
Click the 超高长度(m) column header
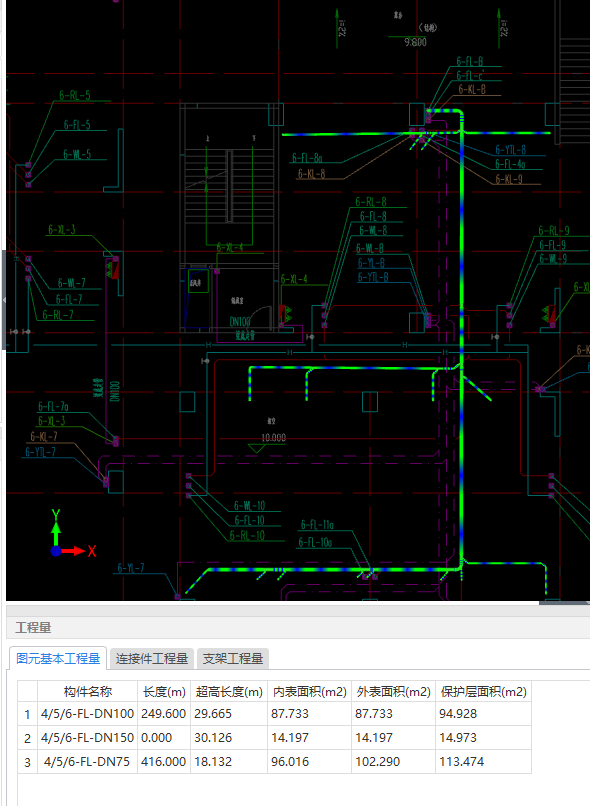coord(229,691)
